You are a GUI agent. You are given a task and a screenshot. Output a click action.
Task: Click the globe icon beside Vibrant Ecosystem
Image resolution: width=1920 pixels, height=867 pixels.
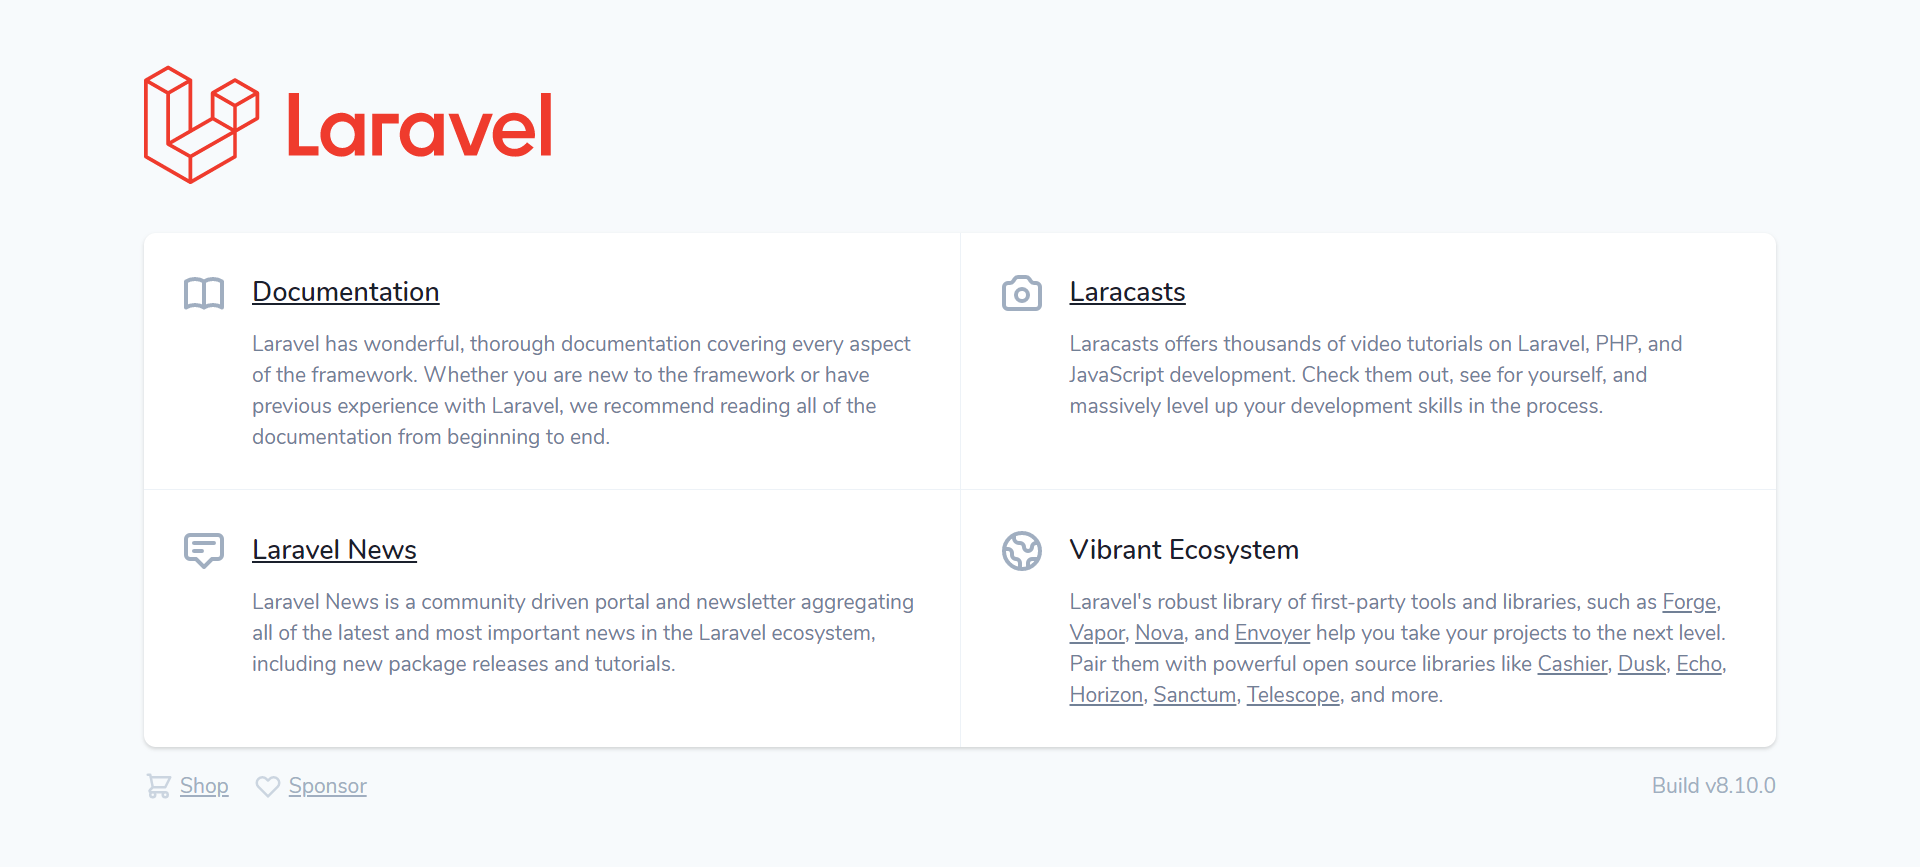[1022, 551]
